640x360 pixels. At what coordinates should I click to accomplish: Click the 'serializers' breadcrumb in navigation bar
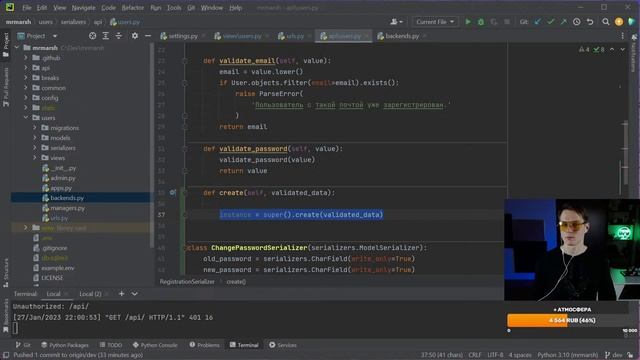pos(73,22)
